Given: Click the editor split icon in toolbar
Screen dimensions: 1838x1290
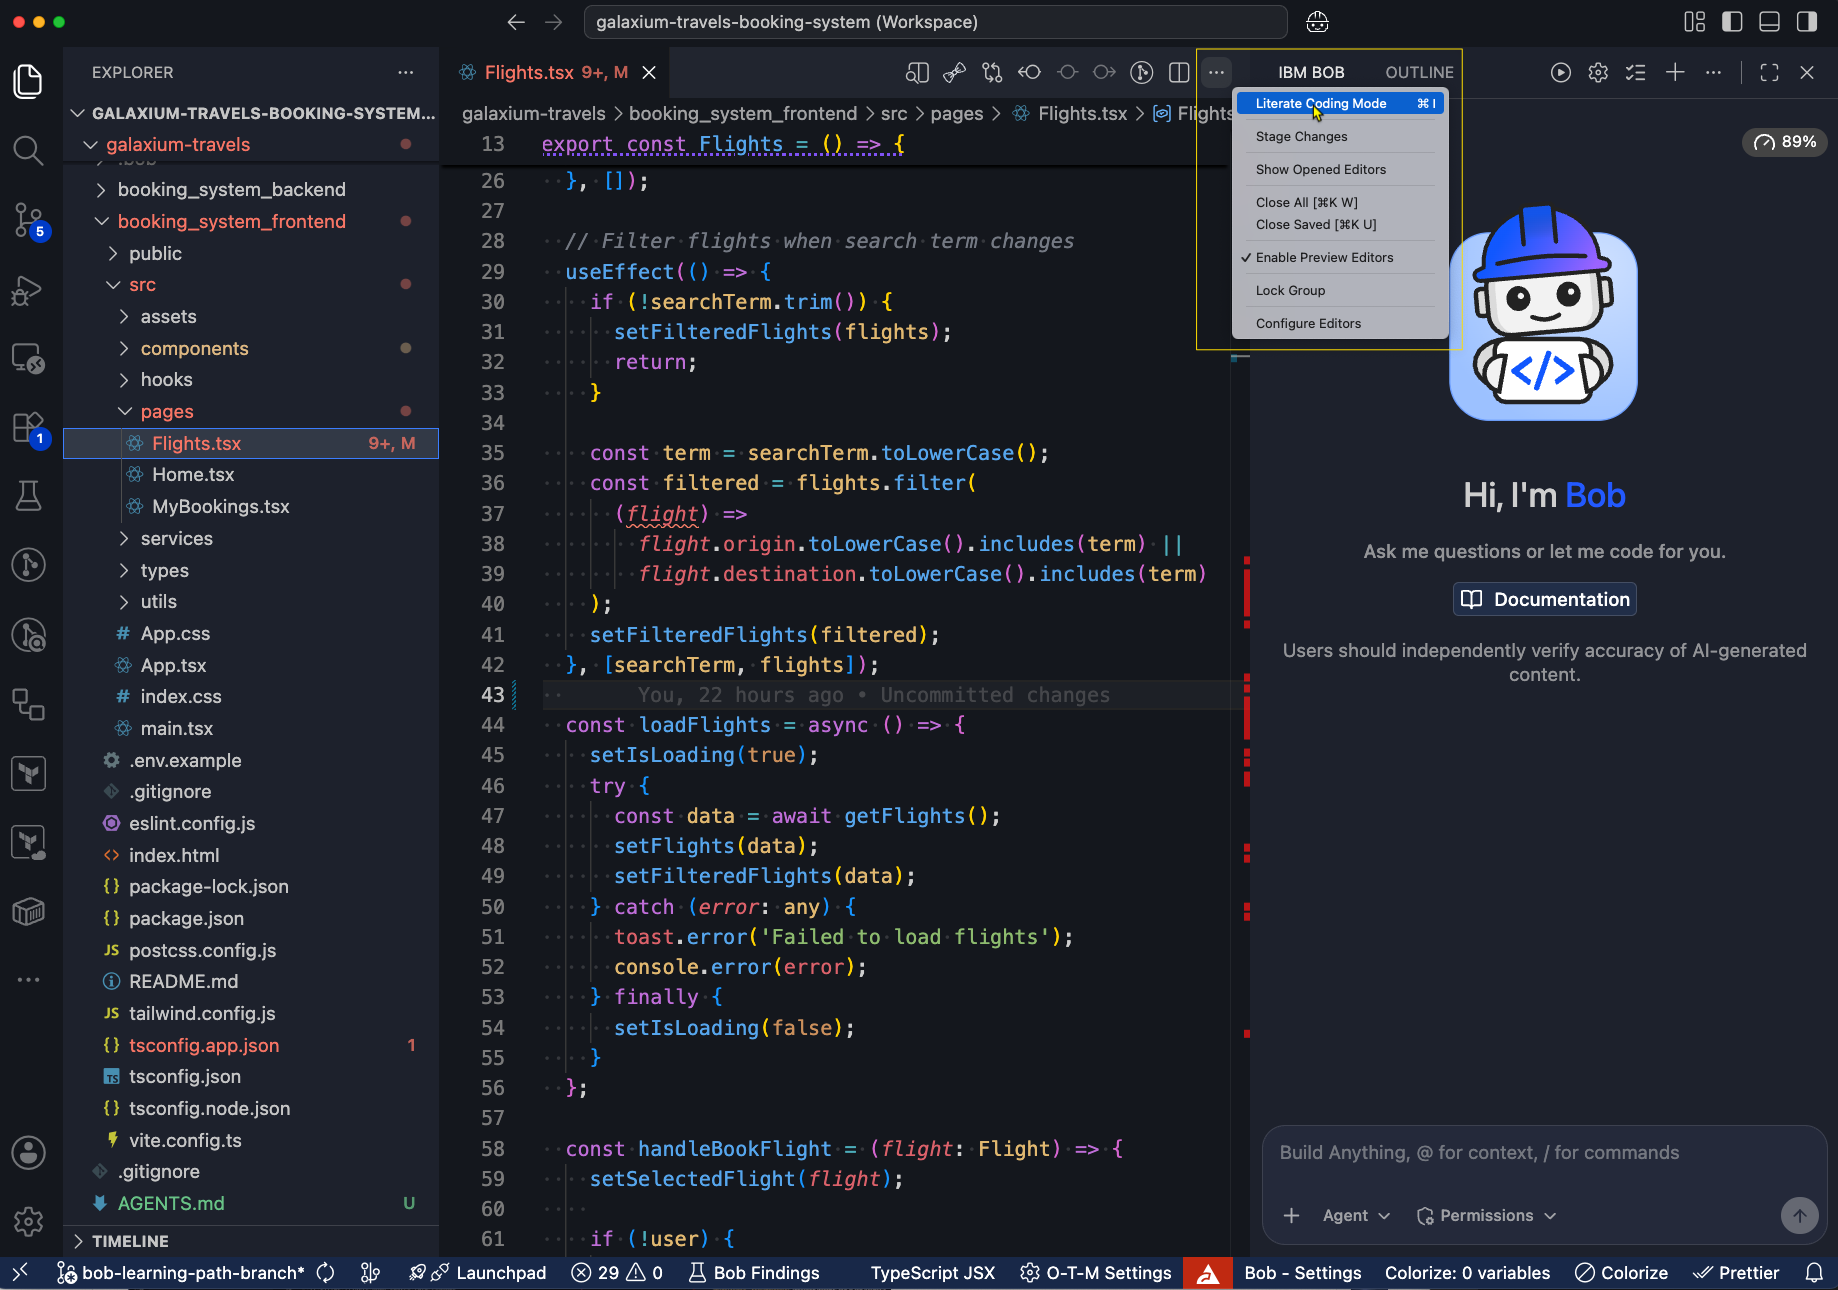Looking at the screenshot, I should [x=1179, y=72].
